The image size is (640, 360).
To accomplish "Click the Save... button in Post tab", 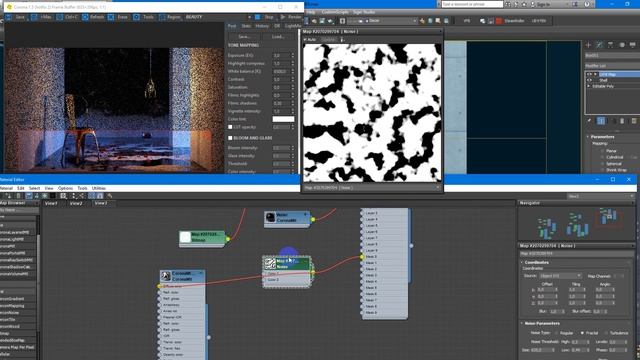I will (x=244, y=37).
